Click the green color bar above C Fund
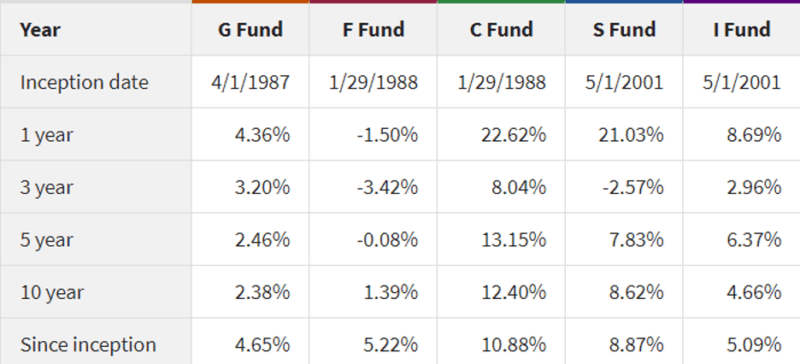800x364 pixels. coord(502,2)
